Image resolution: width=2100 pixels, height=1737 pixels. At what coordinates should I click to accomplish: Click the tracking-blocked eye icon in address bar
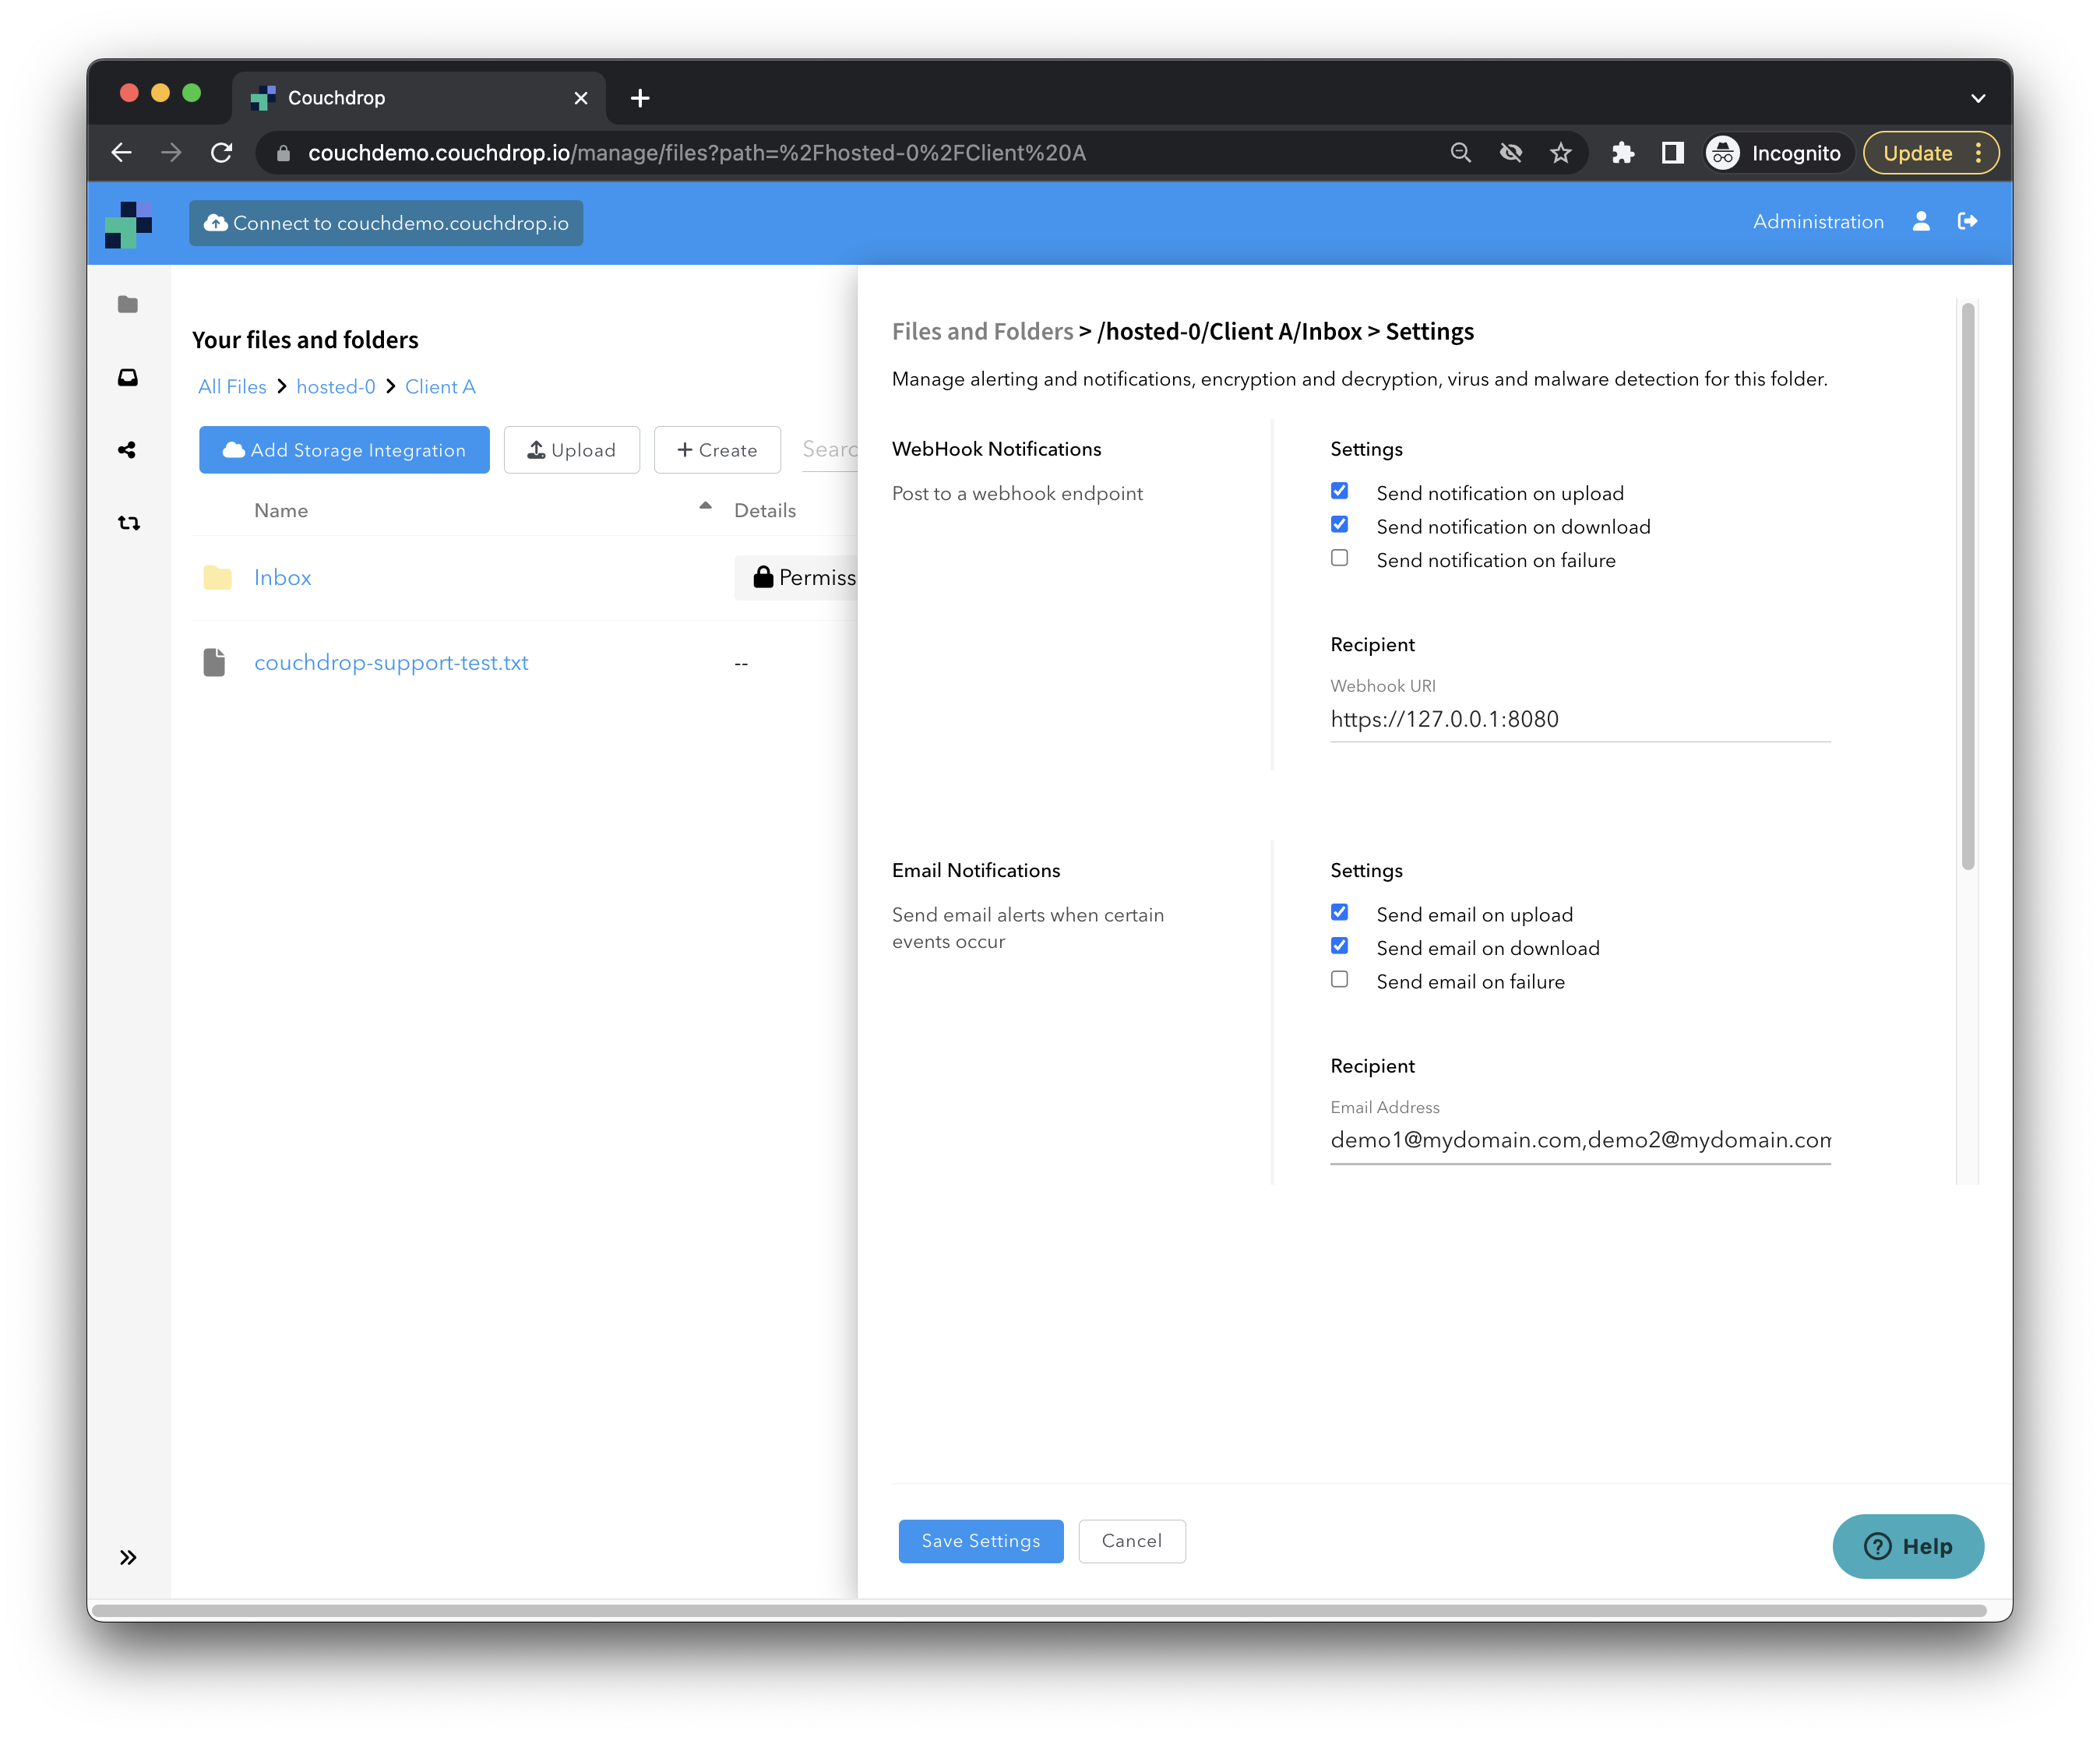1511,153
